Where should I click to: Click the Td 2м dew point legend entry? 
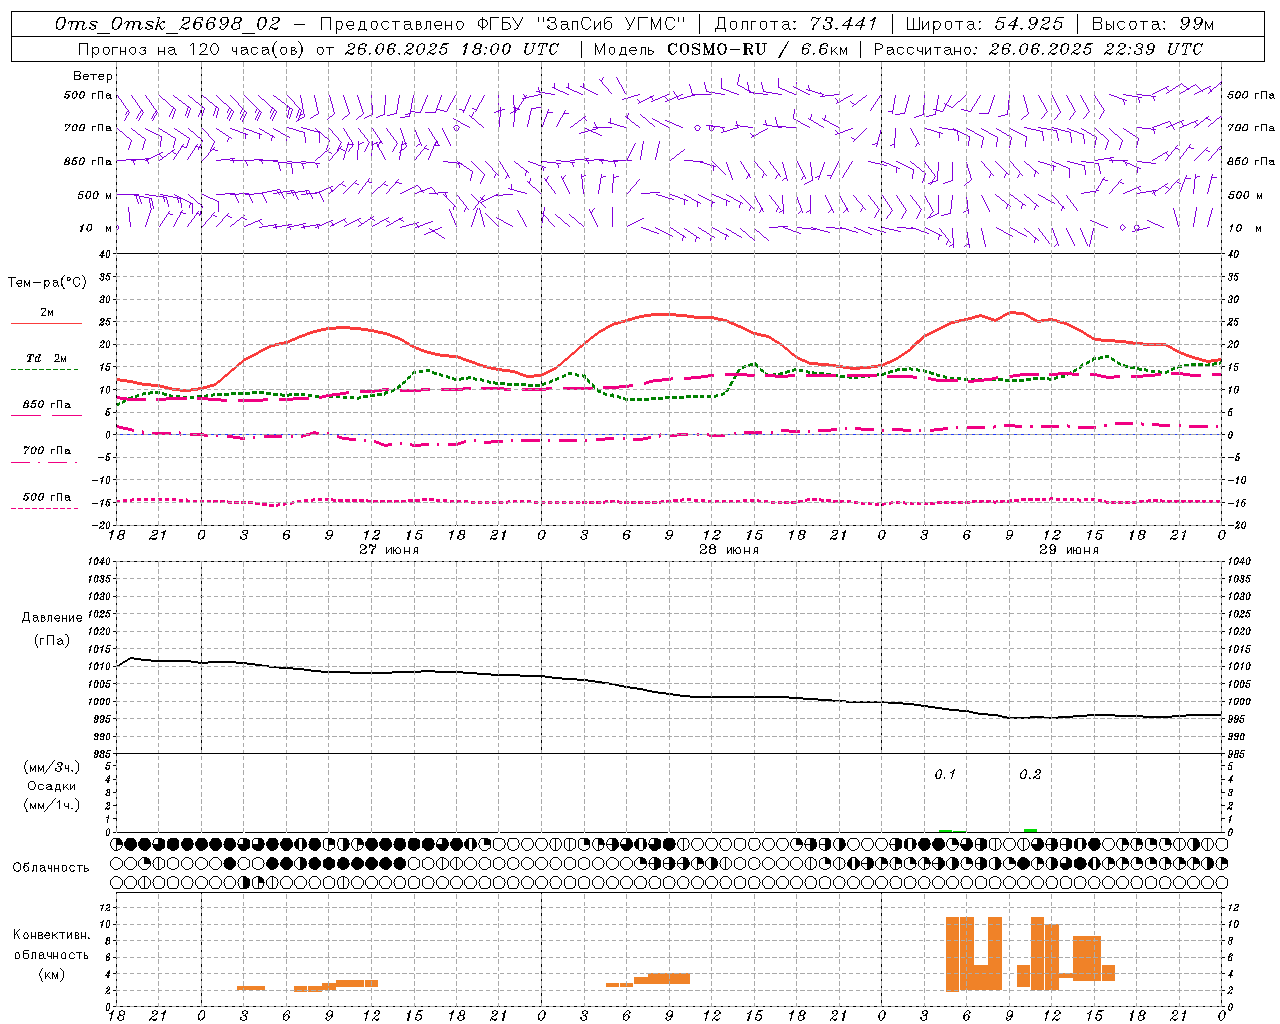coord(46,358)
